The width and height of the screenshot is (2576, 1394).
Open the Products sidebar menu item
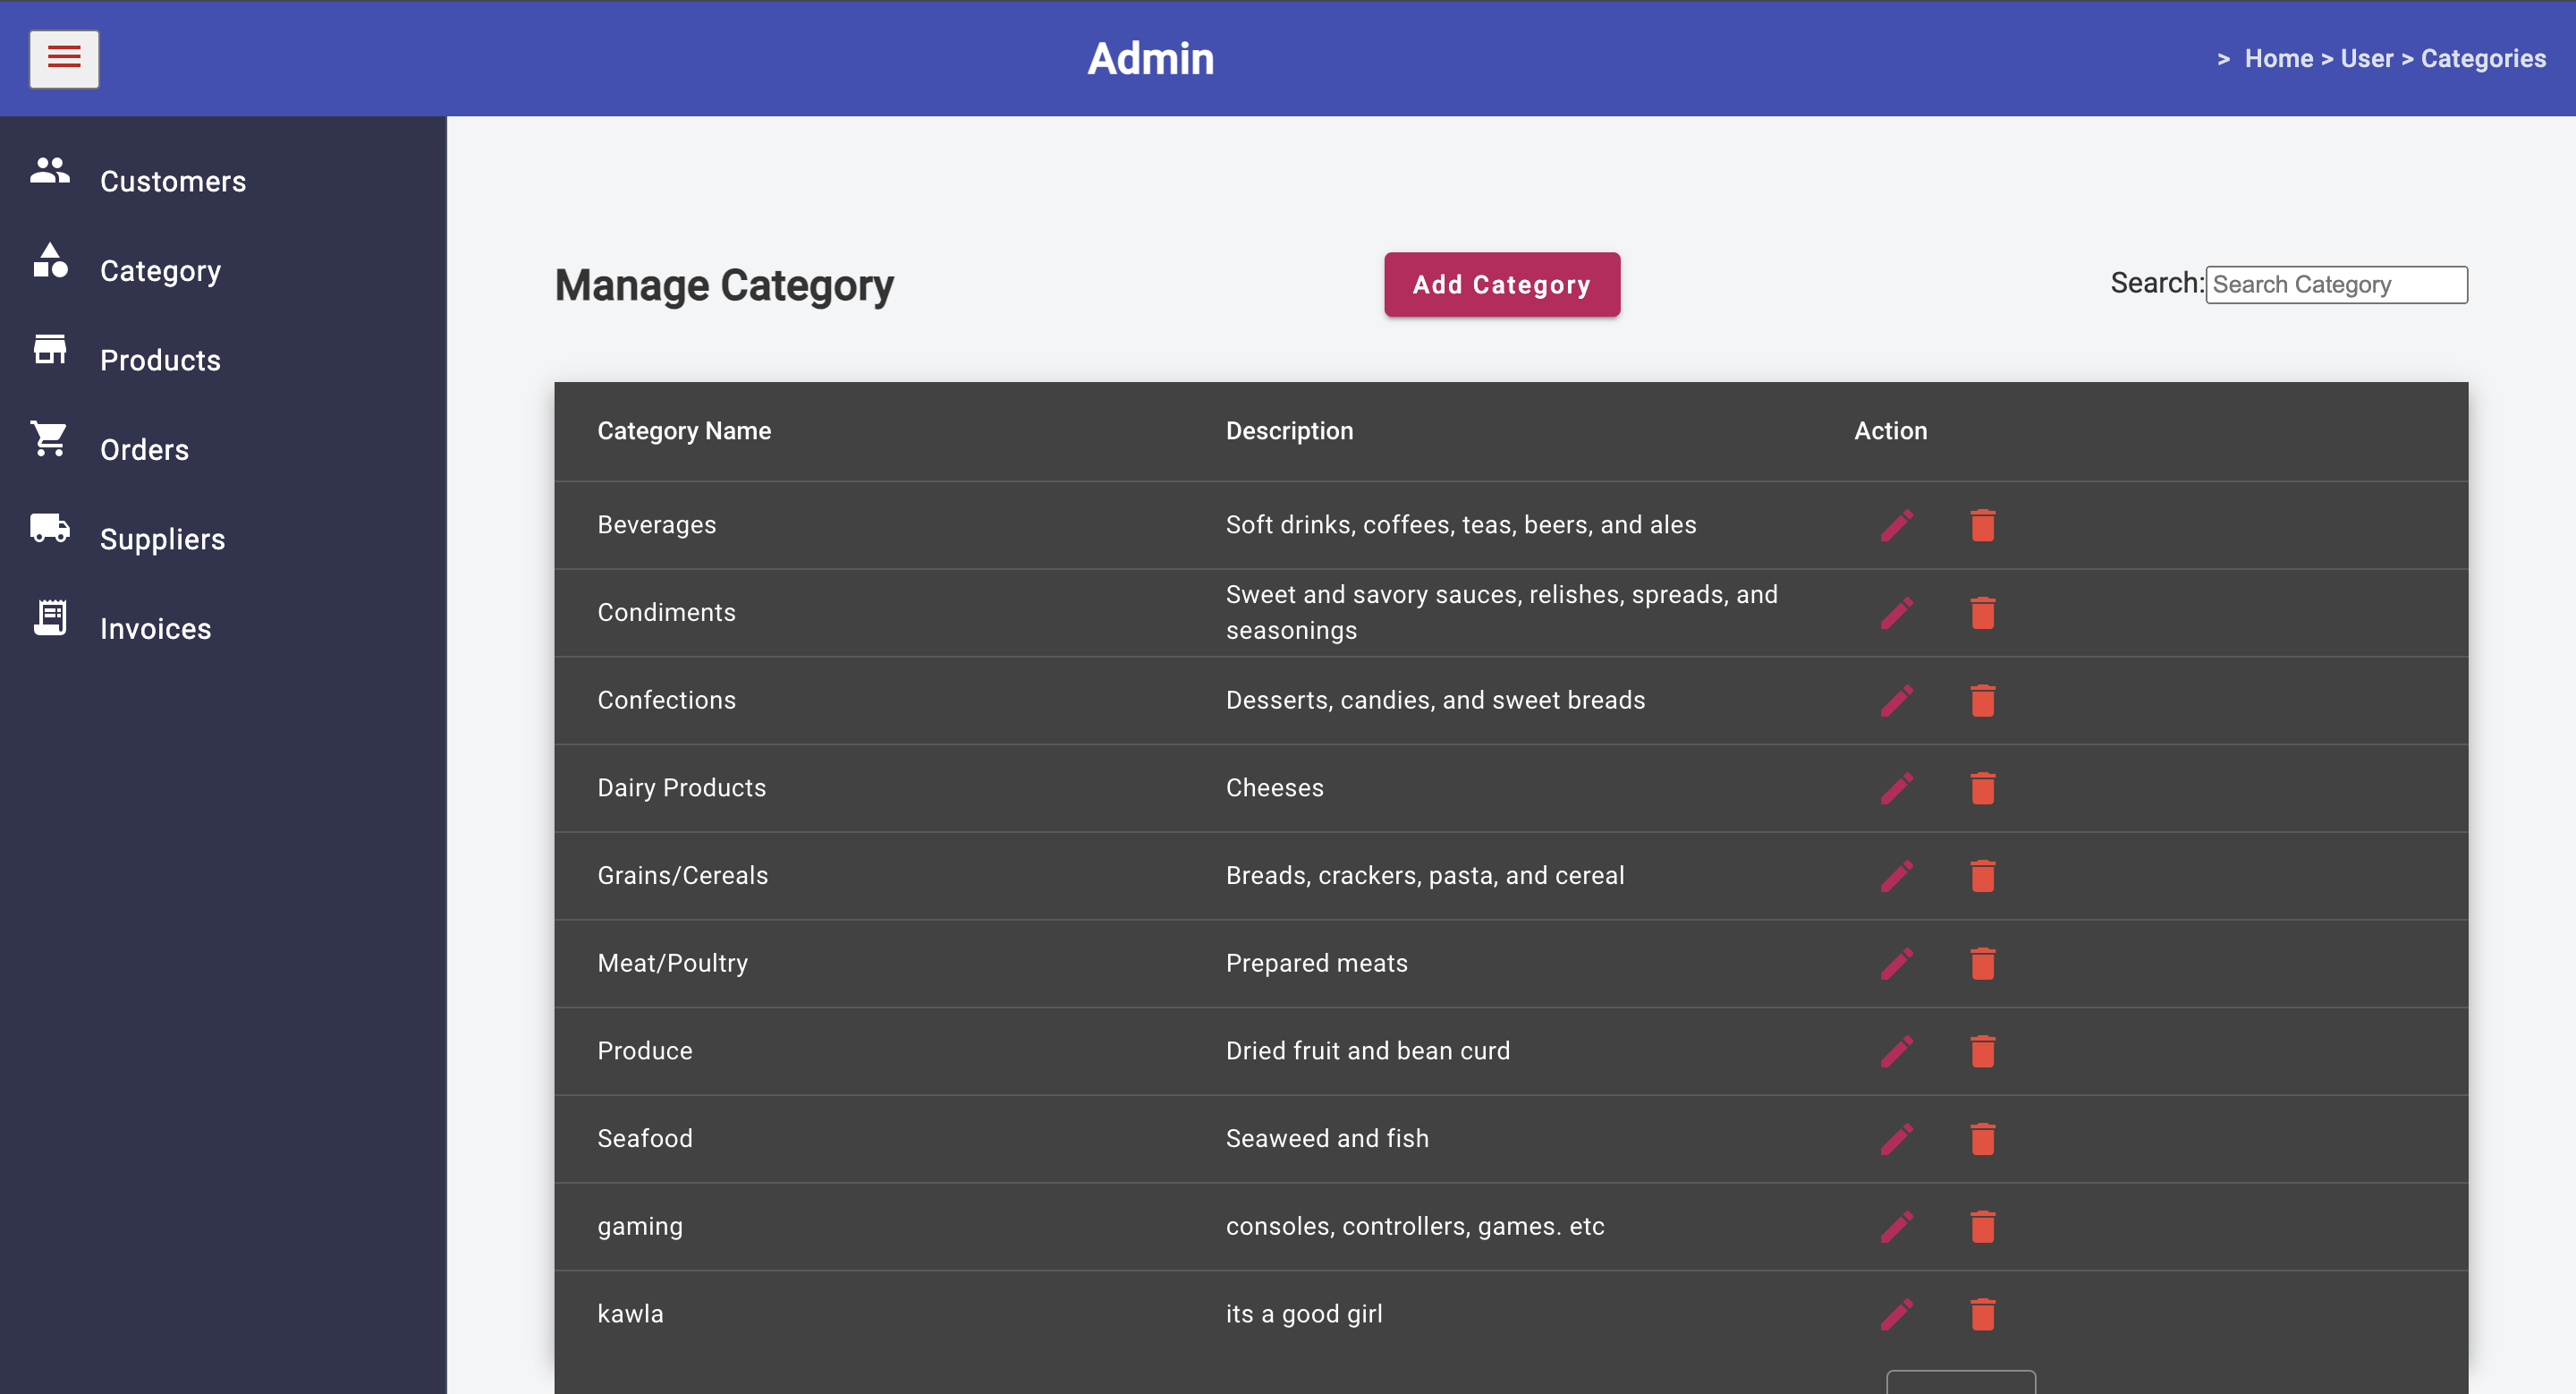(x=160, y=360)
